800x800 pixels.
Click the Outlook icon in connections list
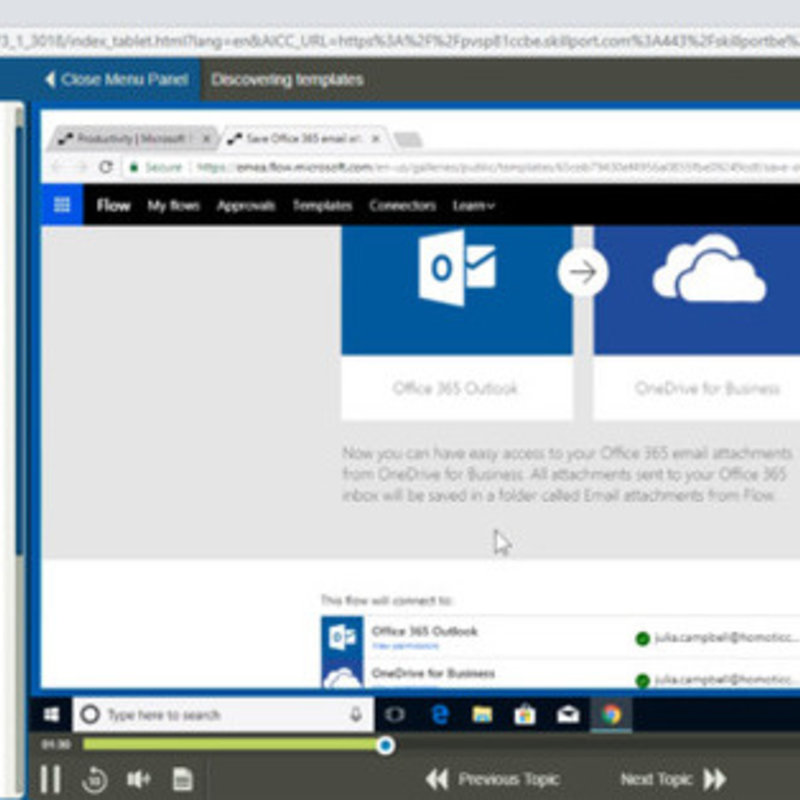(x=342, y=637)
